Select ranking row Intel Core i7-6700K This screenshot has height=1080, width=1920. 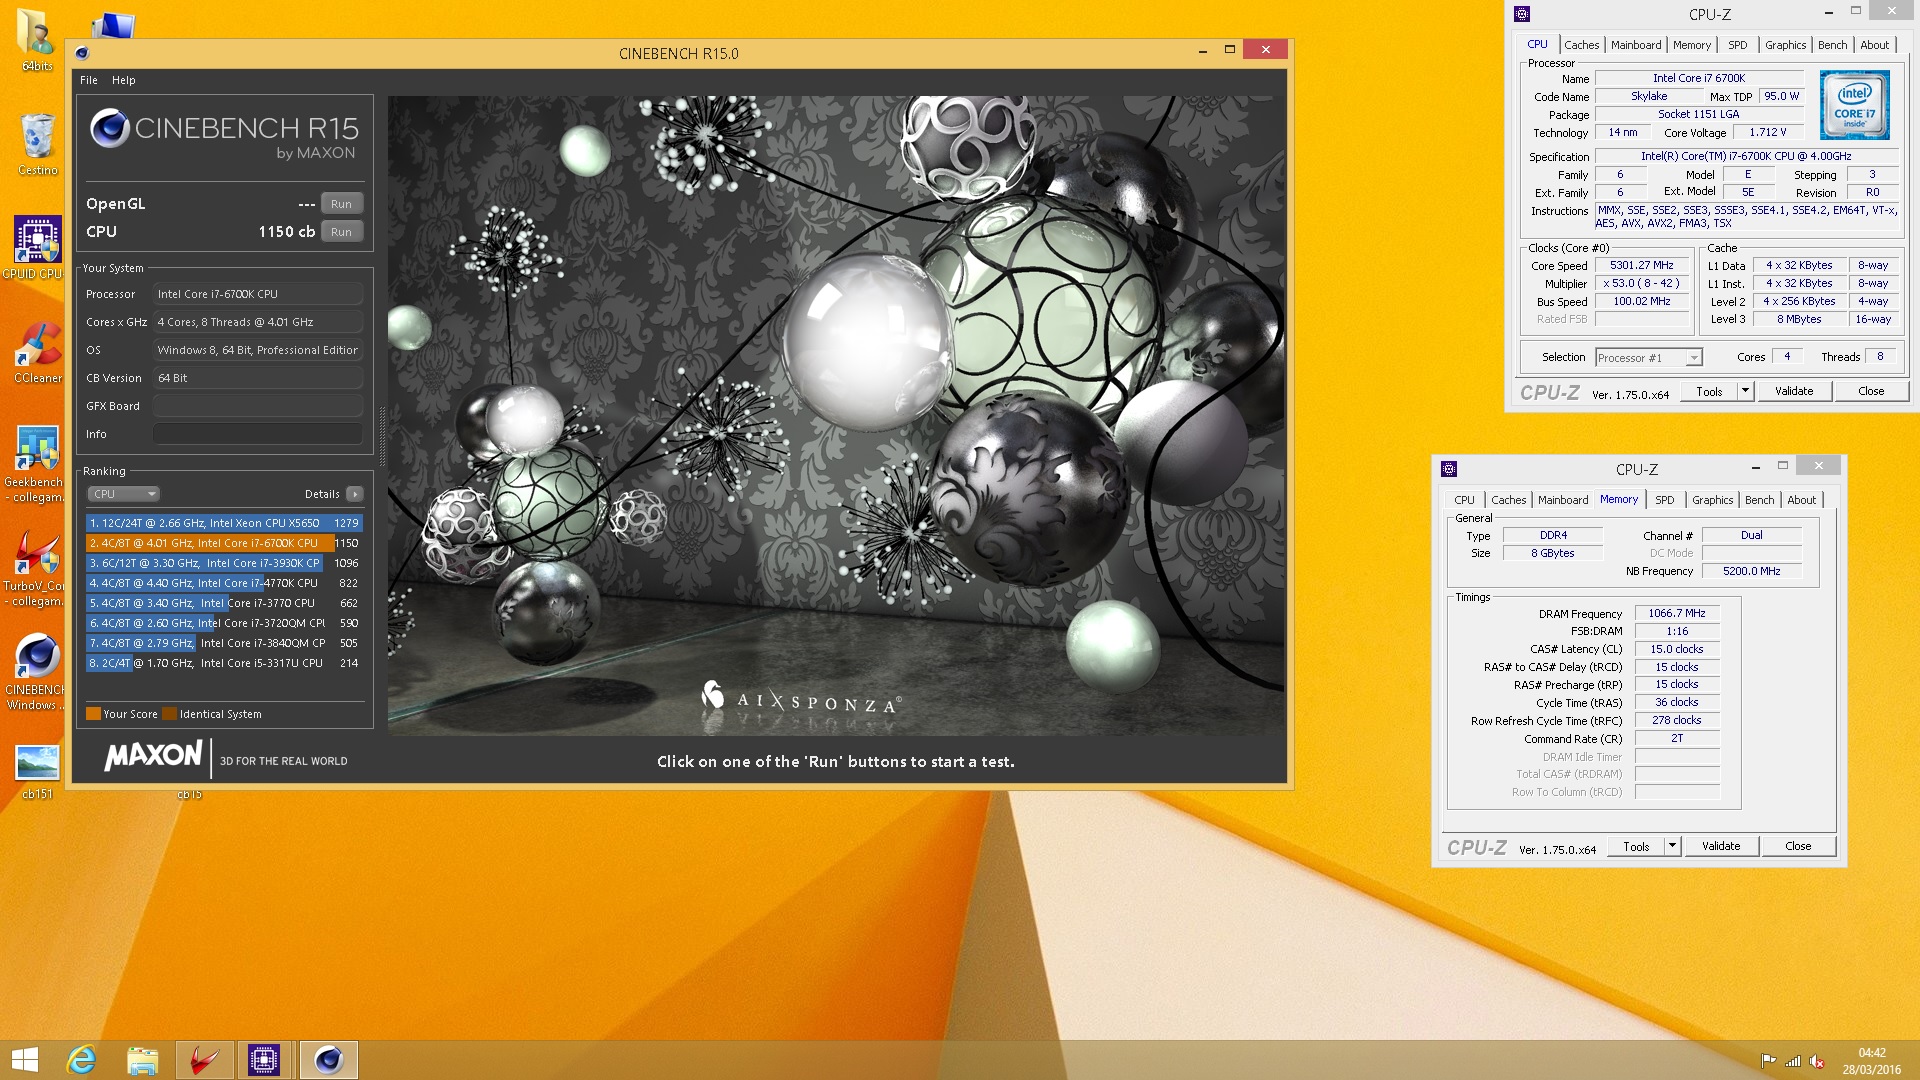point(224,543)
